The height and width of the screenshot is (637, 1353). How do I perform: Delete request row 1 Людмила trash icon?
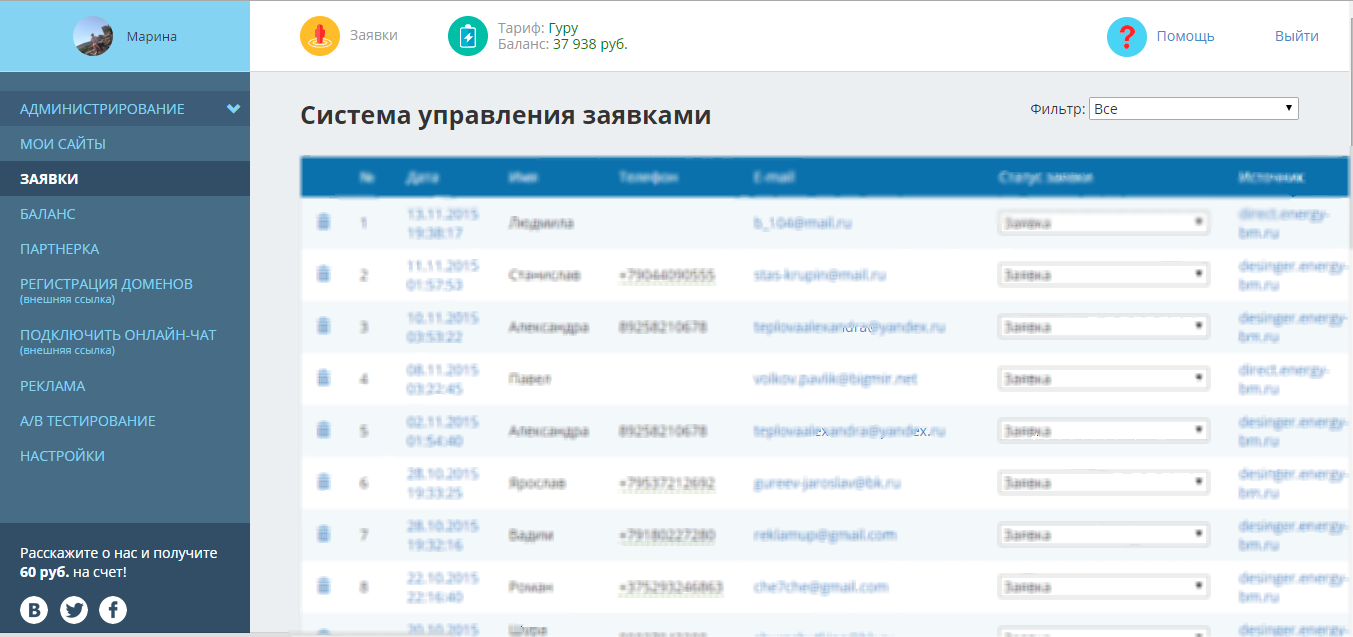pyautogui.click(x=323, y=223)
